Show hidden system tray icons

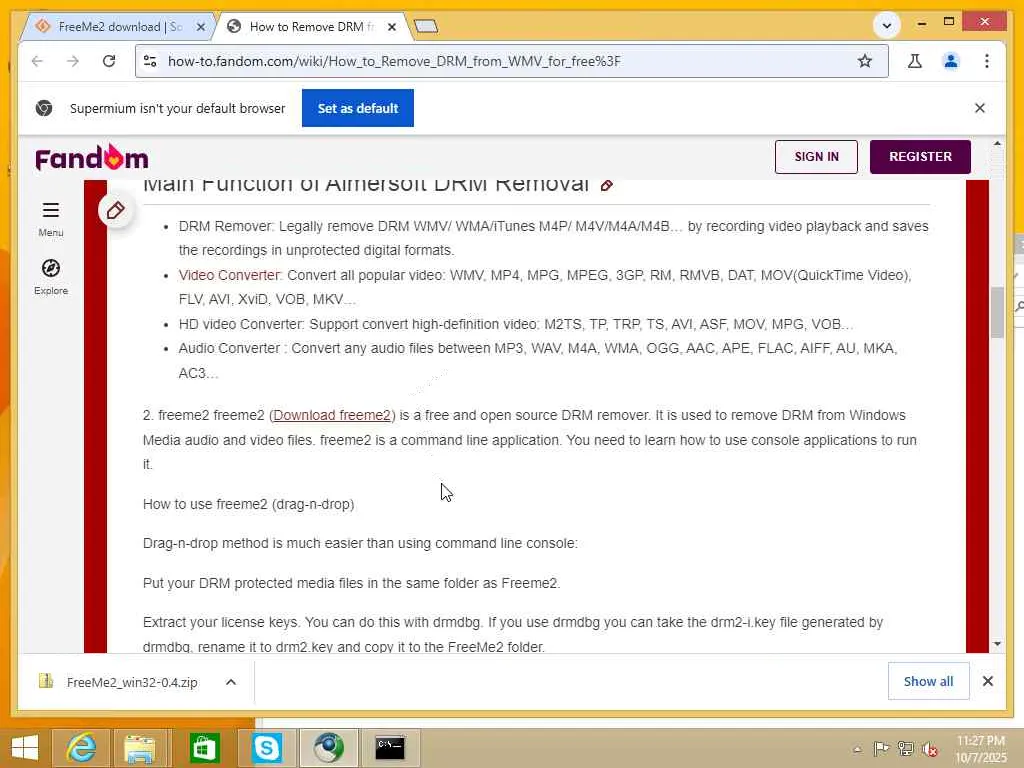point(857,749)
